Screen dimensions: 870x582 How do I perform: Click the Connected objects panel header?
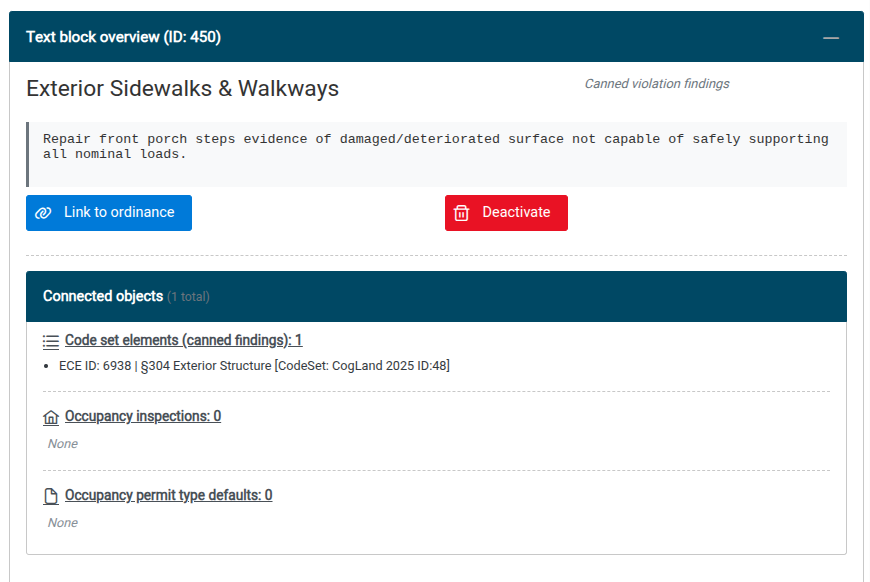(437, 296)
